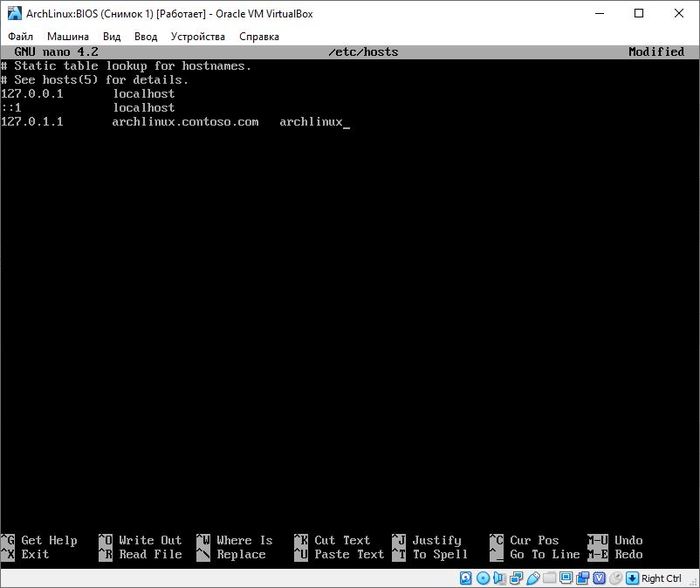700x588 pixels.
Task: Click the Modified status in nano header
Action: point(656,52)
